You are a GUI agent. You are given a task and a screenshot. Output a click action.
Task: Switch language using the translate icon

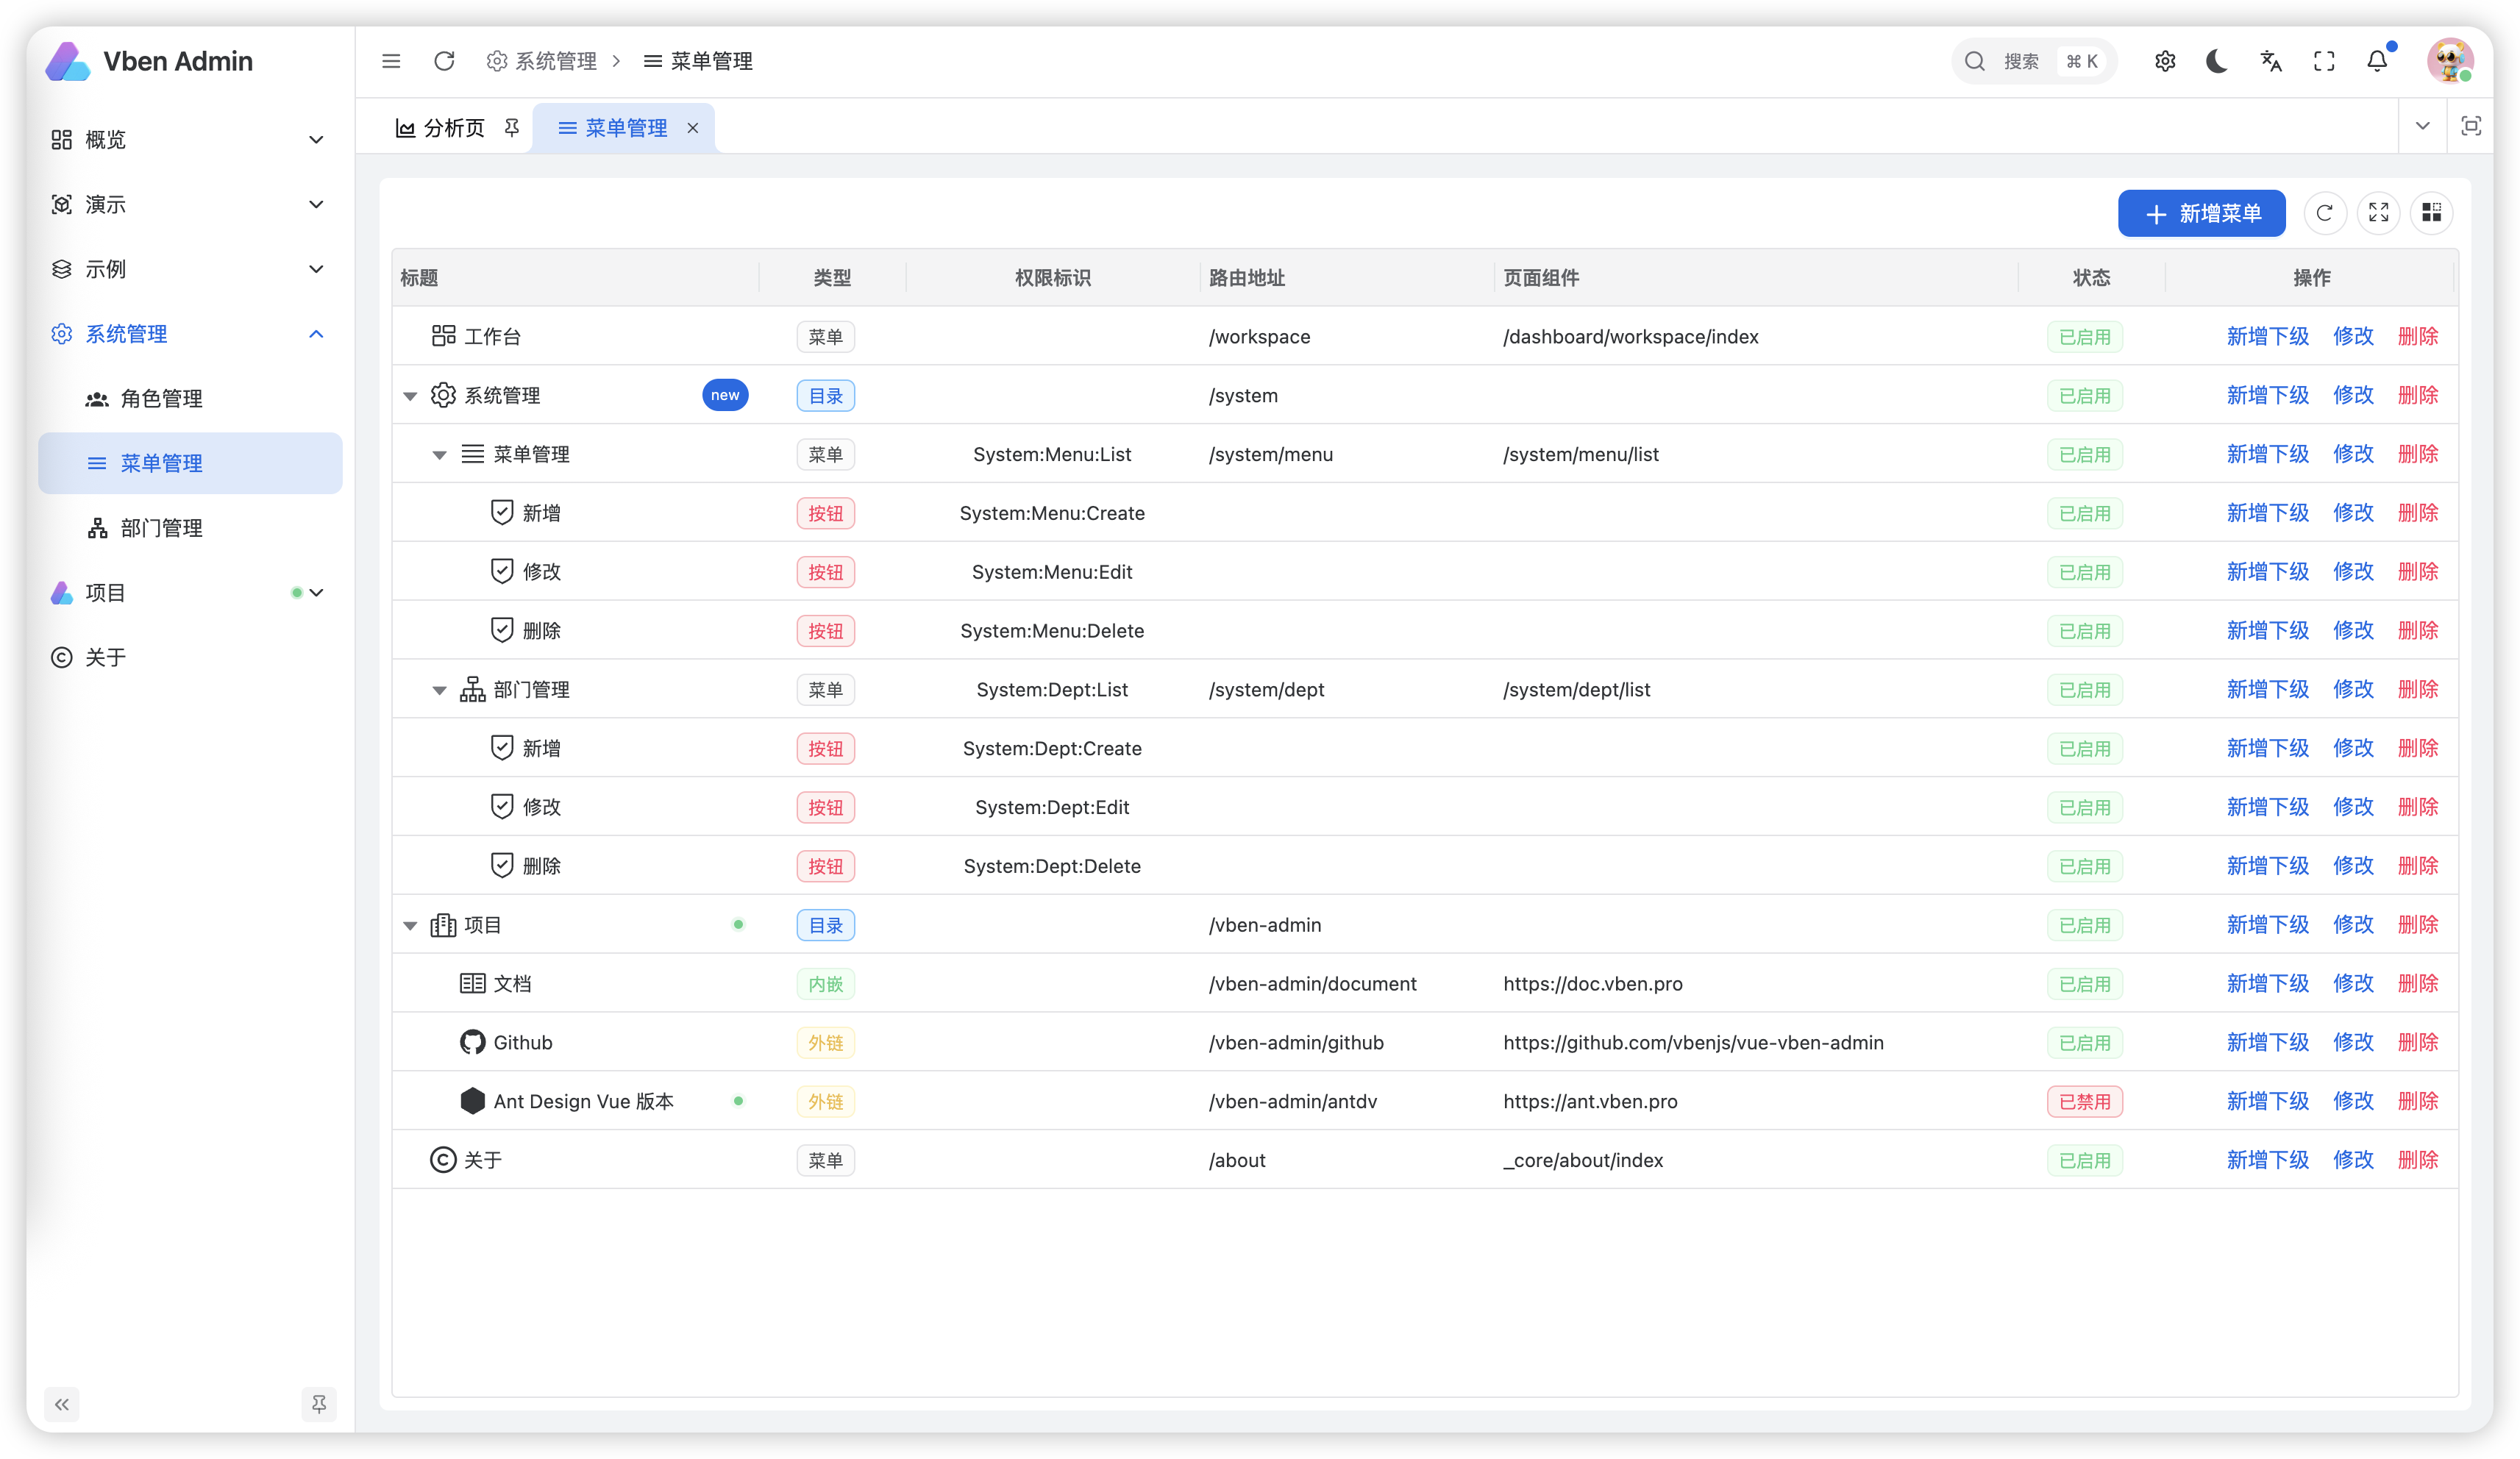tap(2270, 61)
